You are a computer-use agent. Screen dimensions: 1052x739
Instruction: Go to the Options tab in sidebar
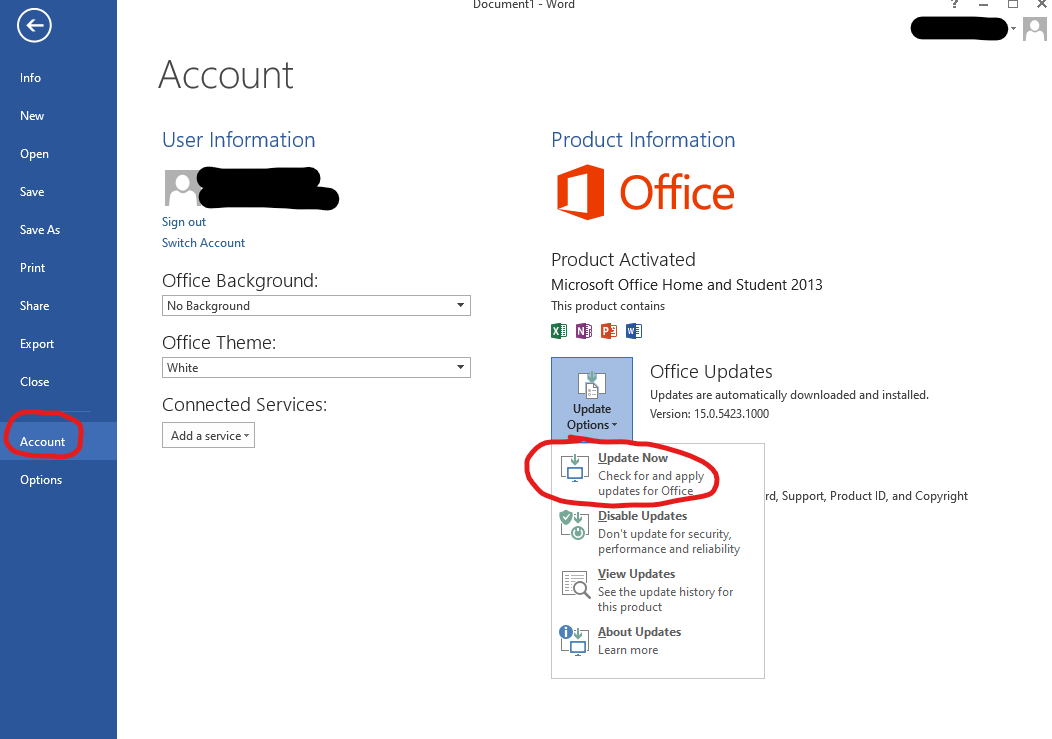tap(41, 480)
